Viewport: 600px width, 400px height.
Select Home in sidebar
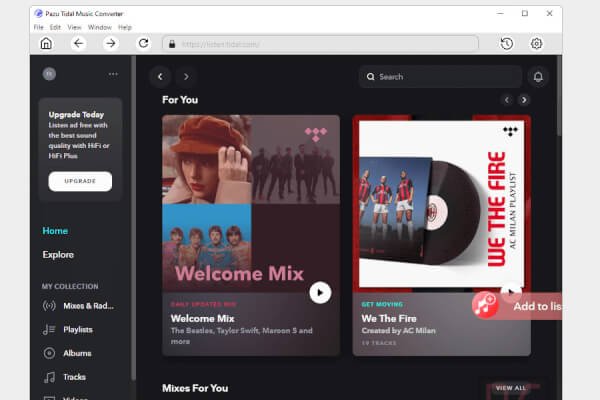tap(55, 231)
